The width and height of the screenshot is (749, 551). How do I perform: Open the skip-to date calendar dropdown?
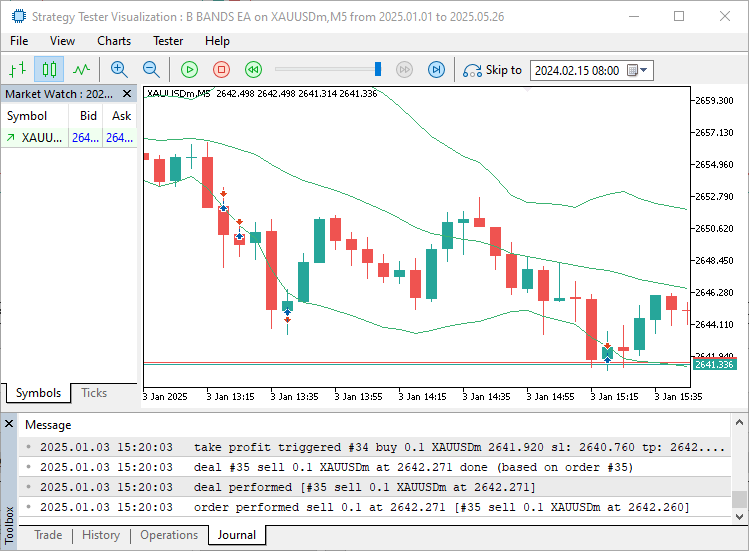(x=643, y=70)
